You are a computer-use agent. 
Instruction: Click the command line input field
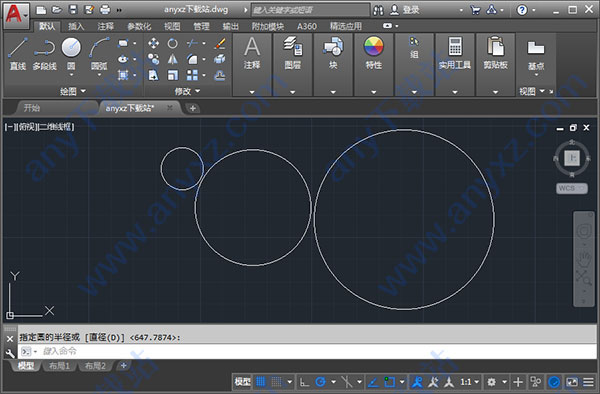[308, 351]
